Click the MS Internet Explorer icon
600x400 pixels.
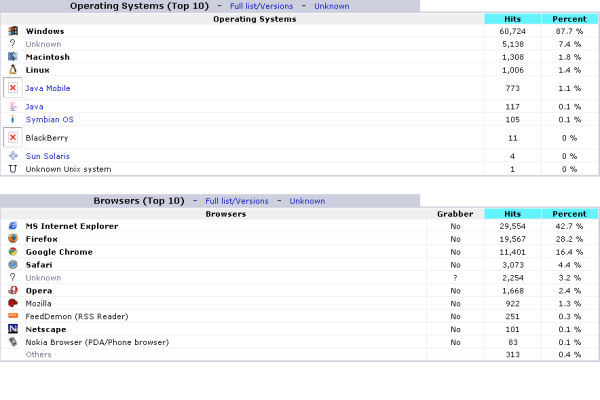tap(13, 226)
